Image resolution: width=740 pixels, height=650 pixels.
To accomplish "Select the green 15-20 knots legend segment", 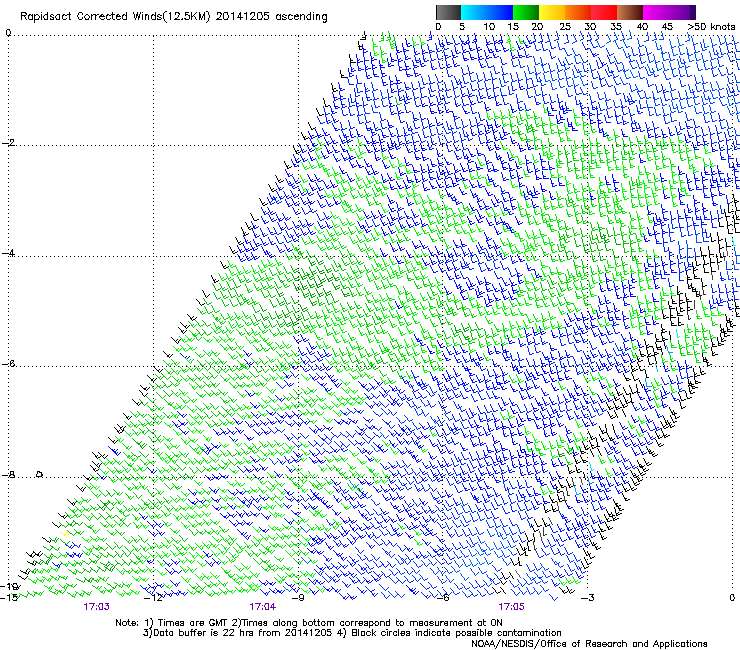I will pos(526,12).
